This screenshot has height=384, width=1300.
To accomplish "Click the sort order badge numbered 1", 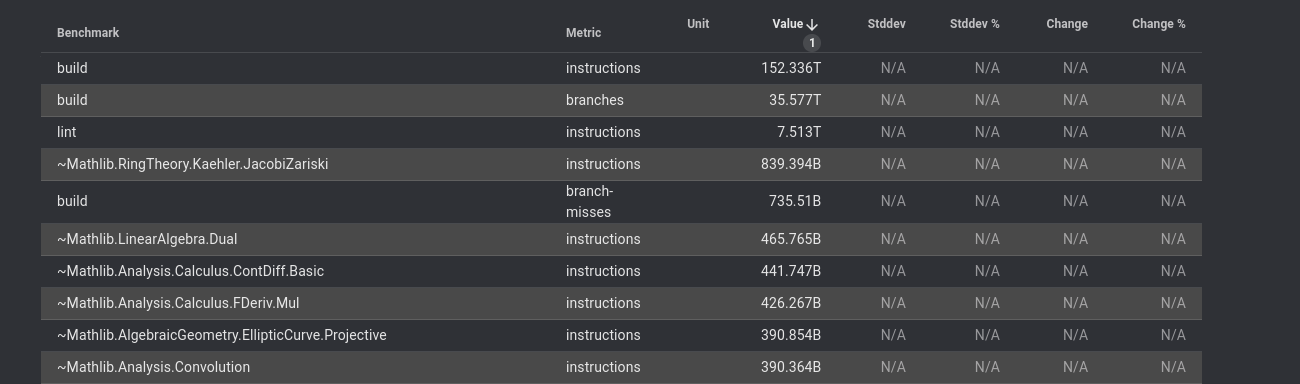I will 812,43.
